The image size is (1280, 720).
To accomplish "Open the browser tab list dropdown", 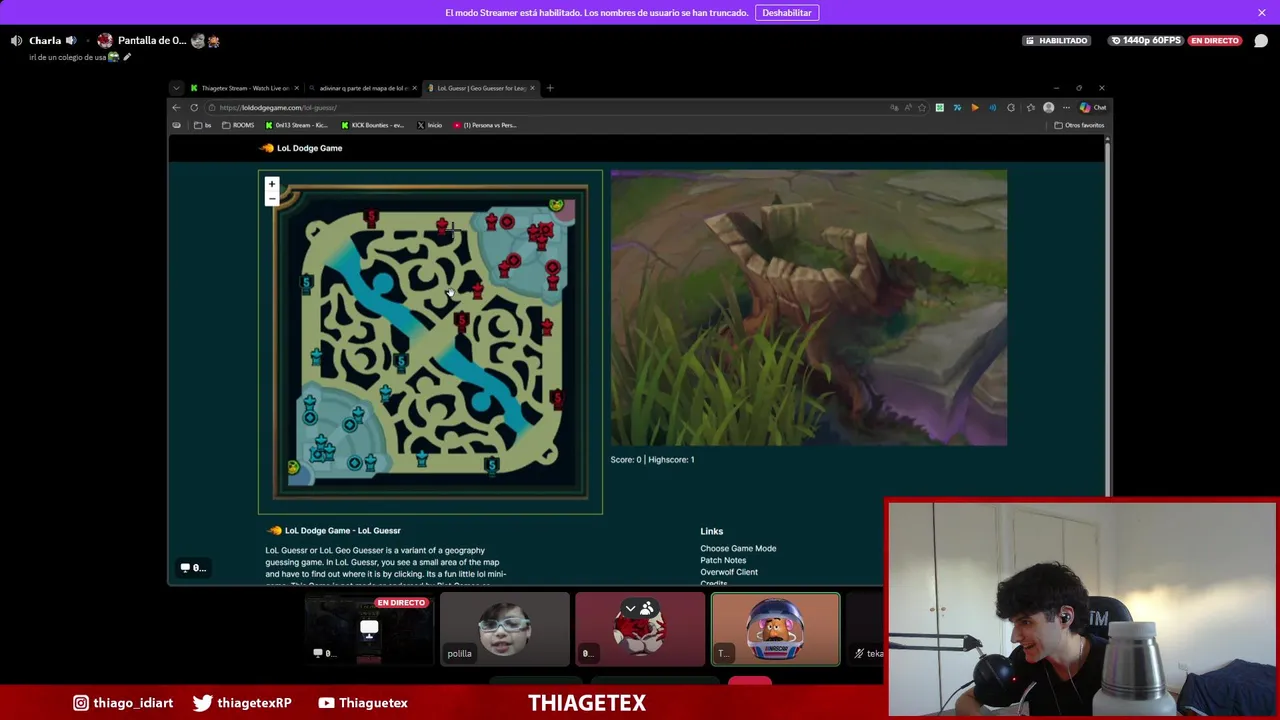I will point(176,88).
